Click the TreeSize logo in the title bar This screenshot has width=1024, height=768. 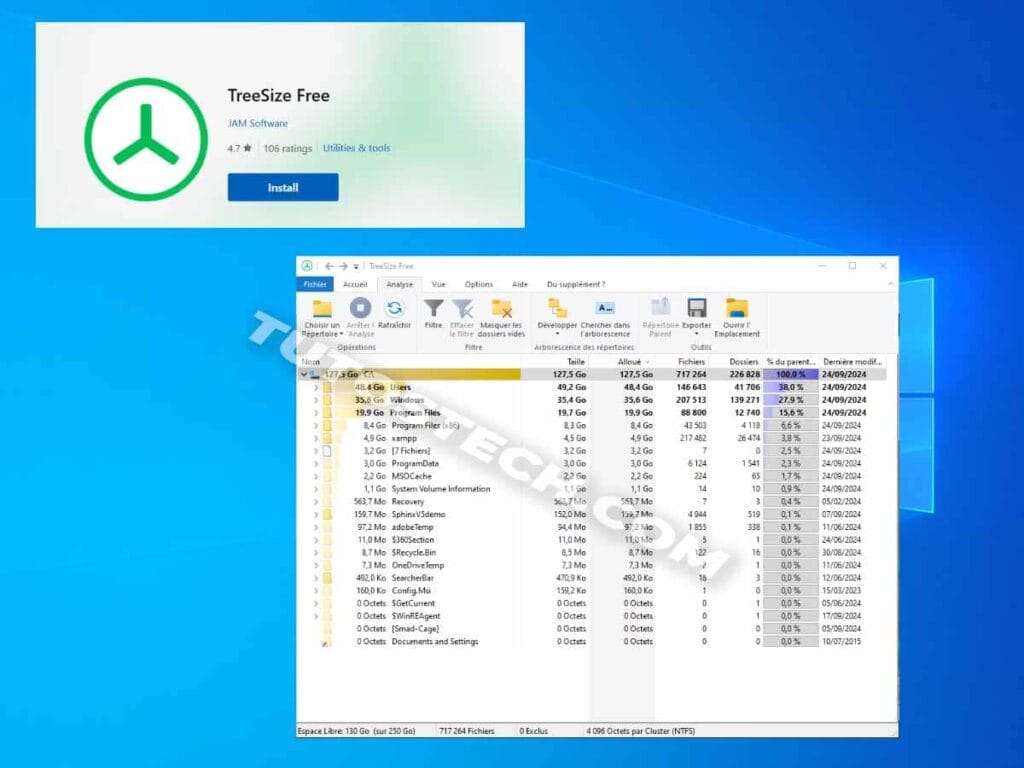(308, 266)
